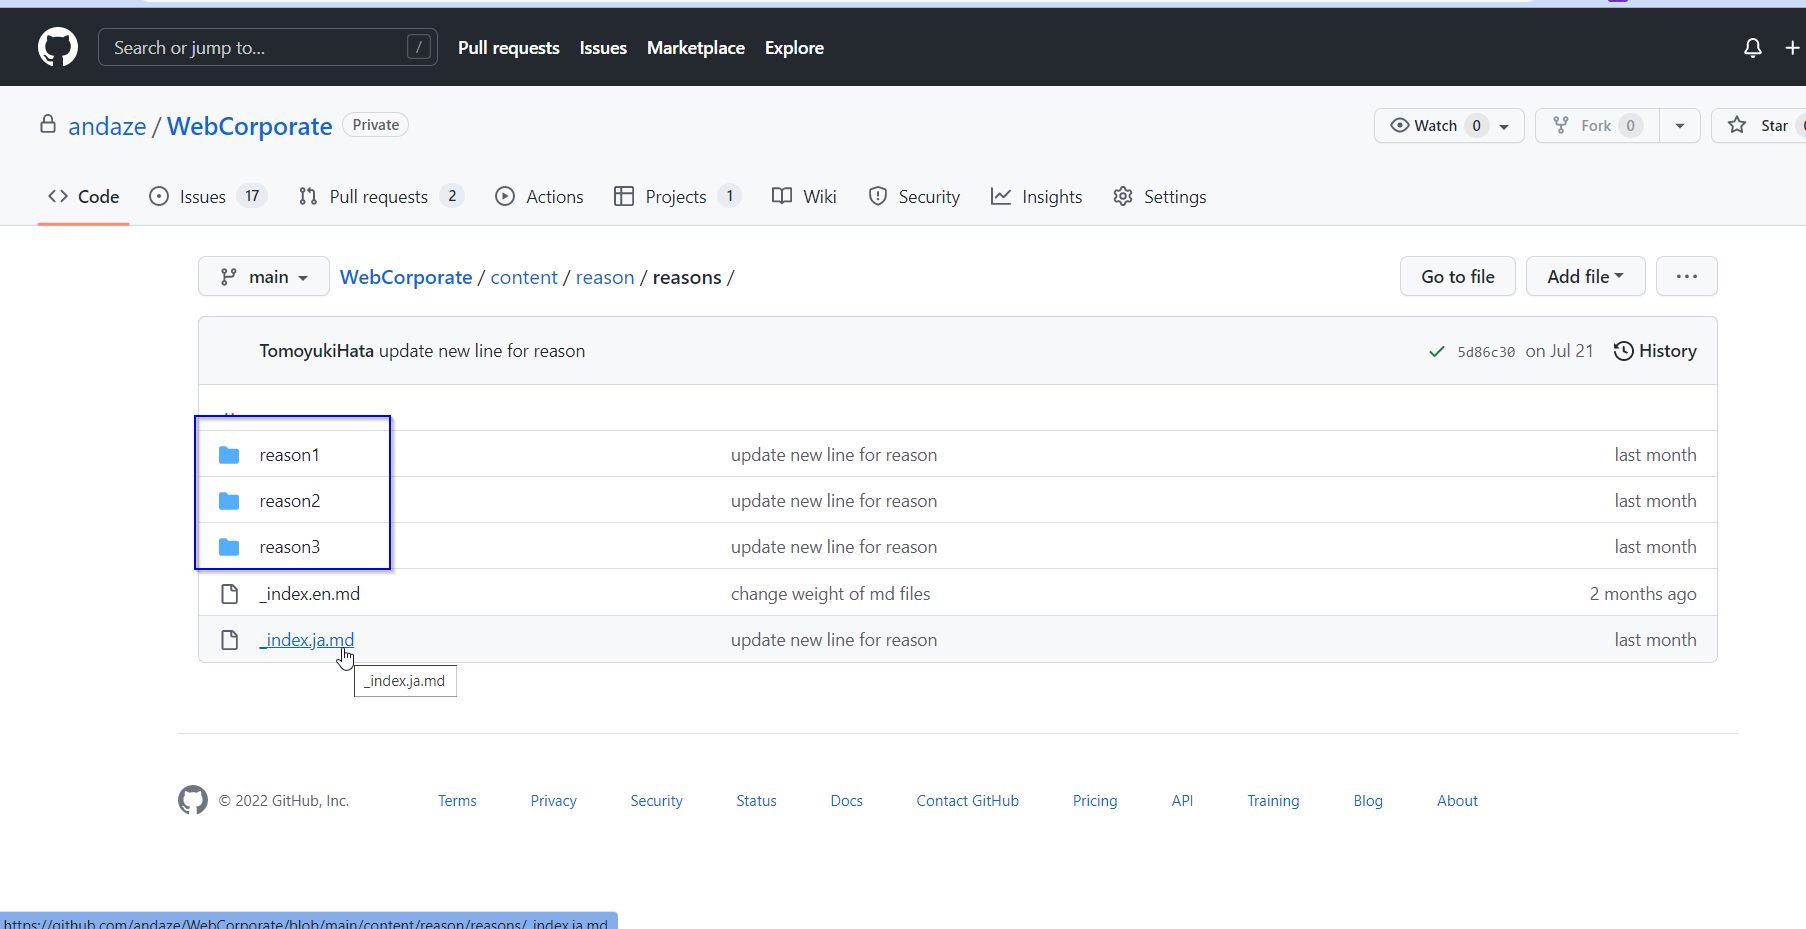Open the _index.ja.md file link
Image resolution: width=1806 pixels, height=929 pixels.
pyautogui.click(x=306, y=639)
